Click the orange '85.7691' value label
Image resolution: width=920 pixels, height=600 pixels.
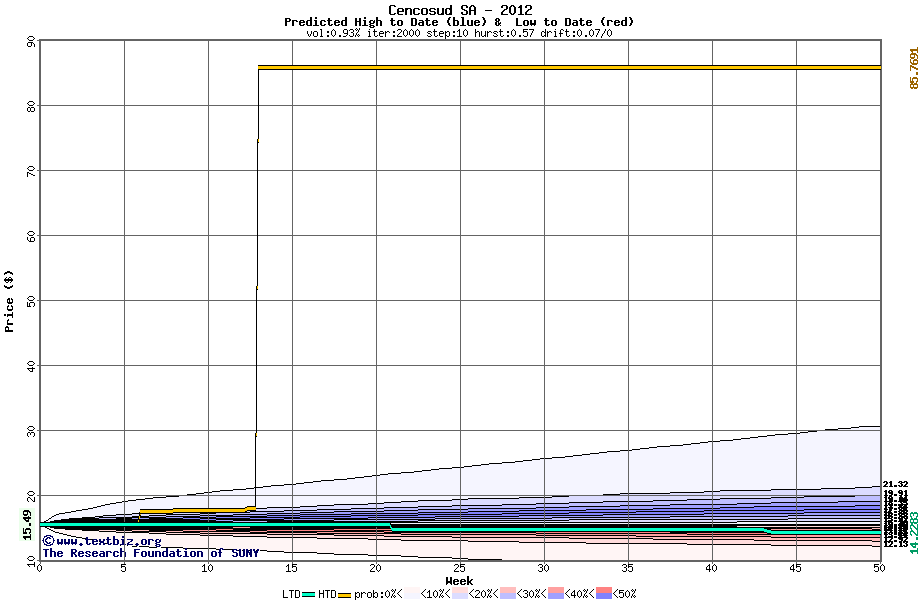(x=914, y=68)
